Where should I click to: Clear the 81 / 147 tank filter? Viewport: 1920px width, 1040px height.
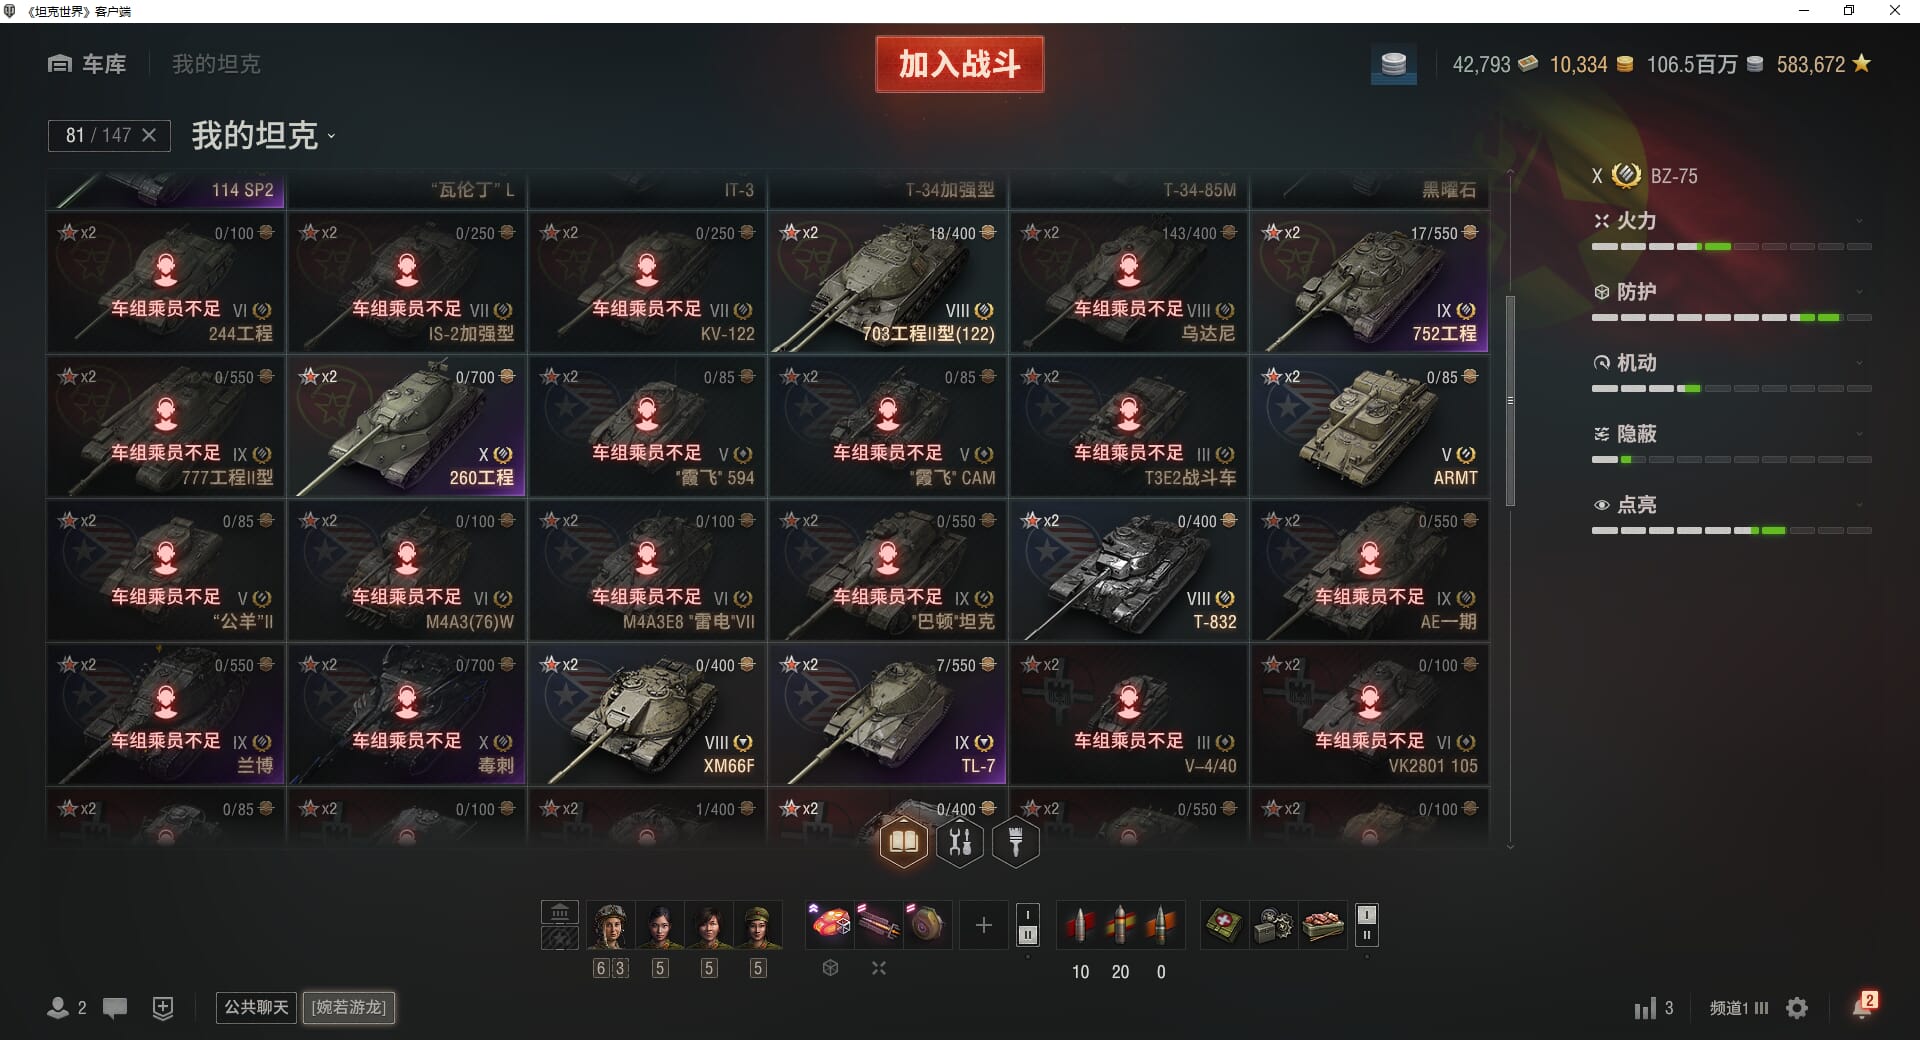click(x=149, y=135)
